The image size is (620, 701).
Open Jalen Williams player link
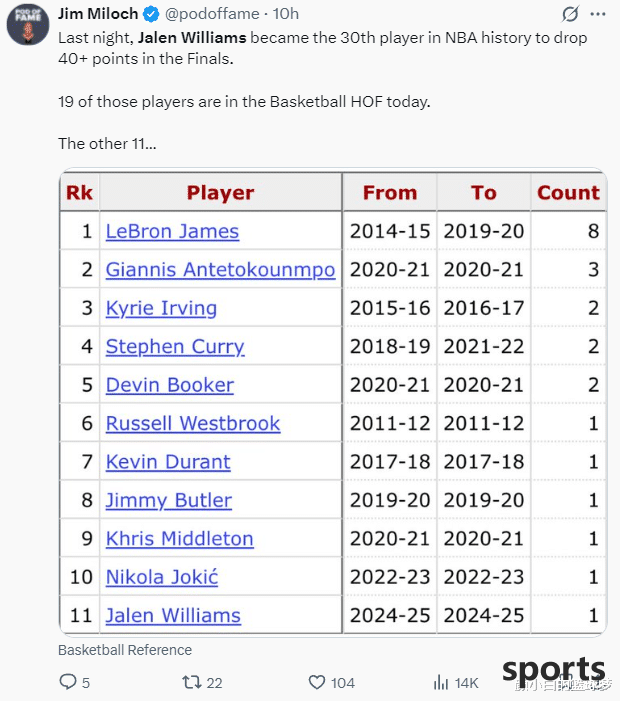pos(173,616)
